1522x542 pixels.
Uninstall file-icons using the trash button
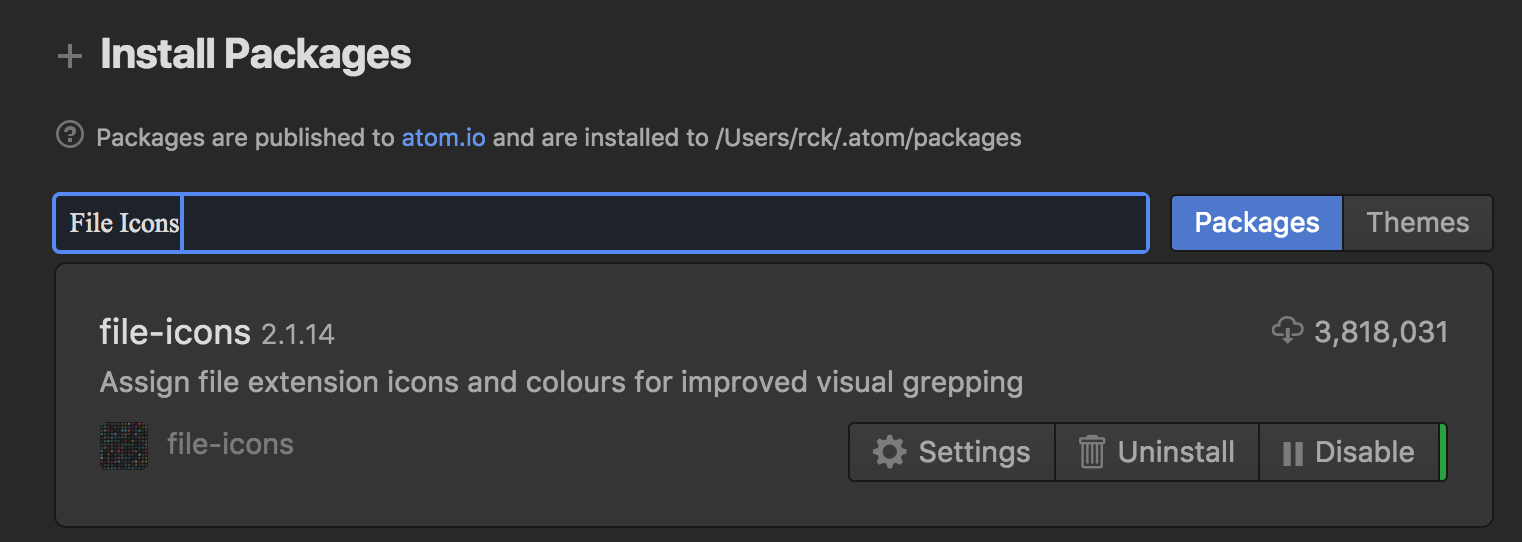pyautogui.click(x=1157, y=452)
